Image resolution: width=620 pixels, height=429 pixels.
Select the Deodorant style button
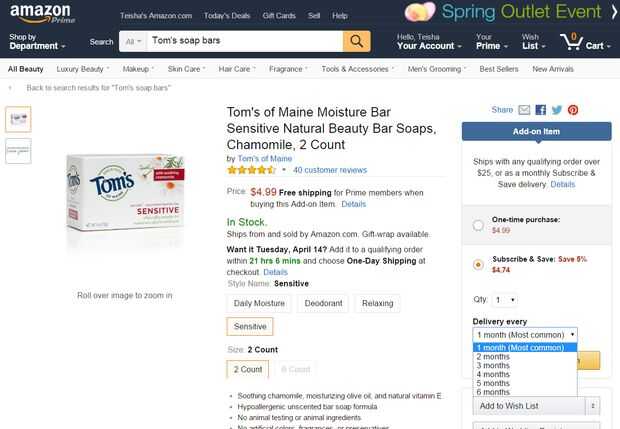[322, 302]
